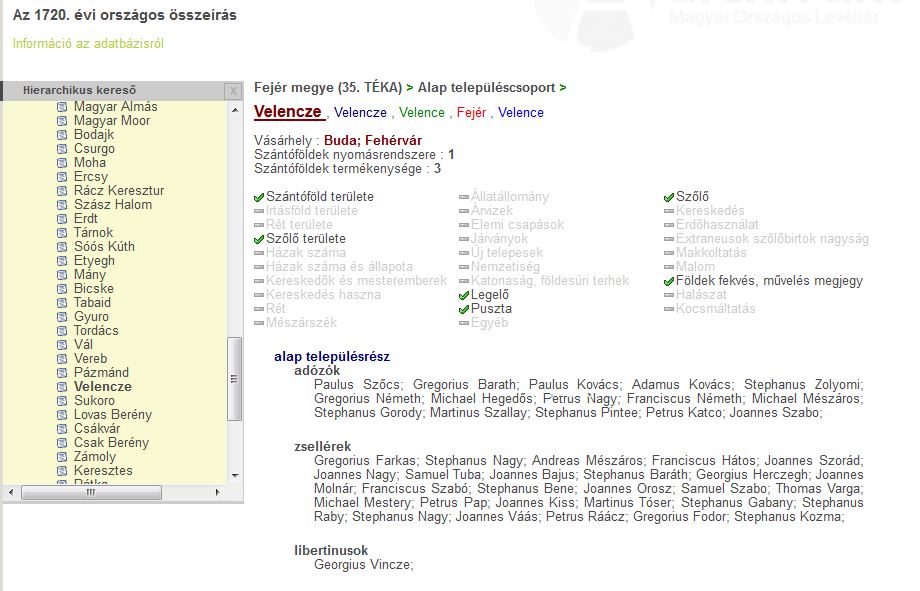Open Fejér megye (35. TÉKA) breadcrumb
920x591 pixels.
coord(328,88)
